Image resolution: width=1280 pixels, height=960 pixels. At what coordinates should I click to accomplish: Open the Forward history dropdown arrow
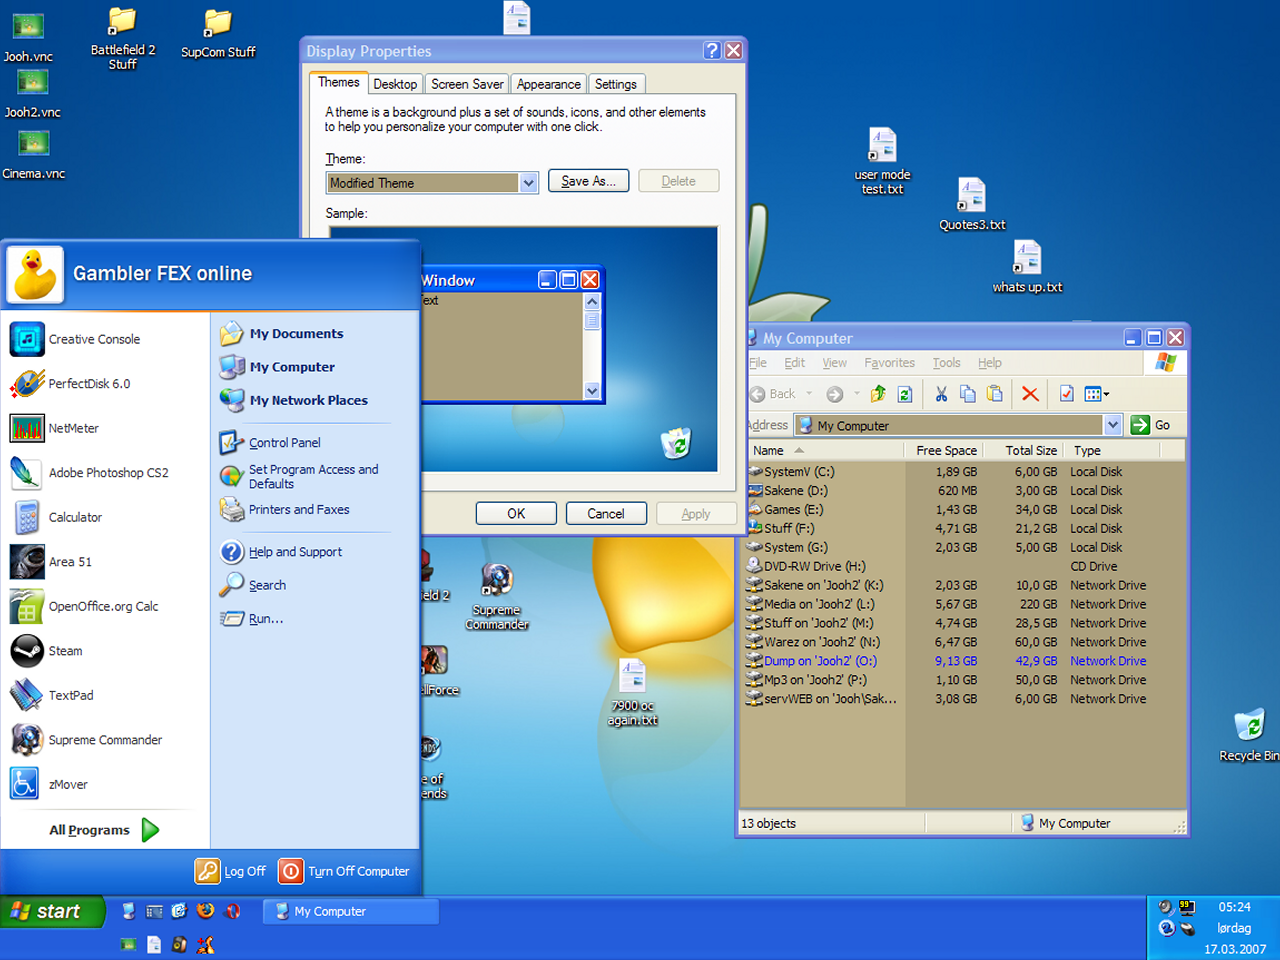point(857,394)
